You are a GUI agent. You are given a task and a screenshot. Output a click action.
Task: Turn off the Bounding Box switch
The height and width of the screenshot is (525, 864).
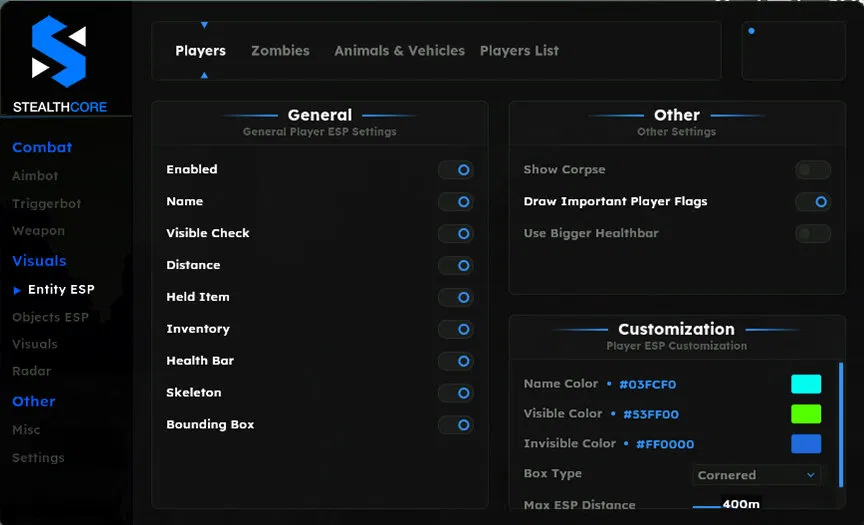tap(456, 425)
